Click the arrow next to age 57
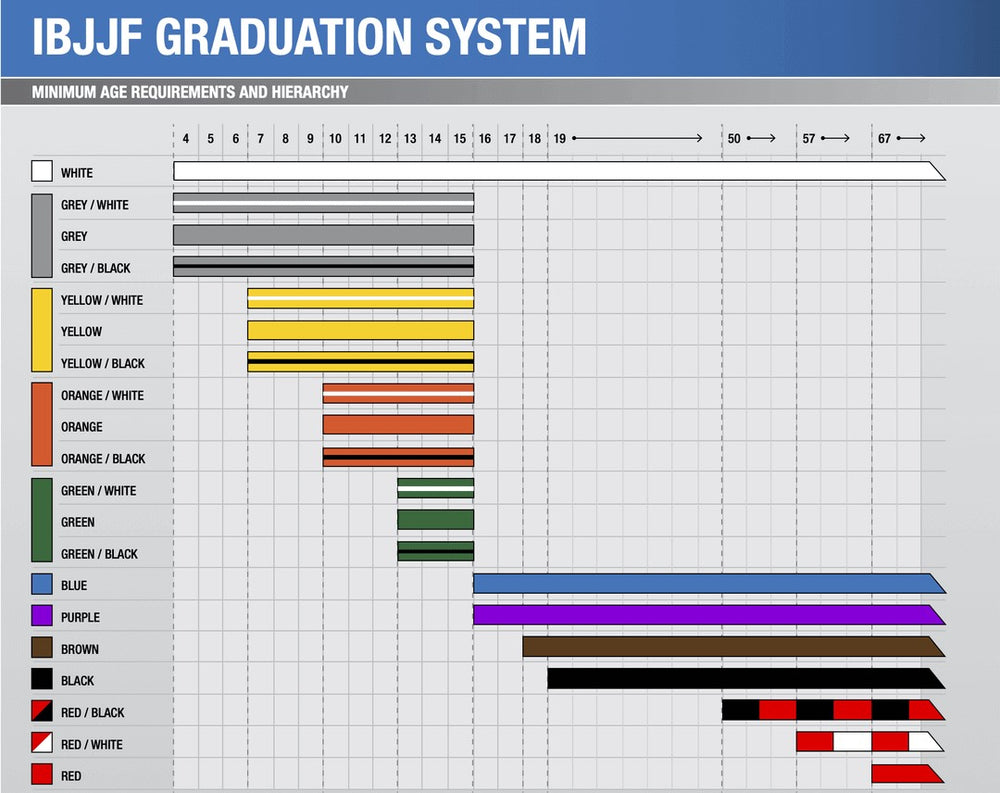 (x=835, y=138)
